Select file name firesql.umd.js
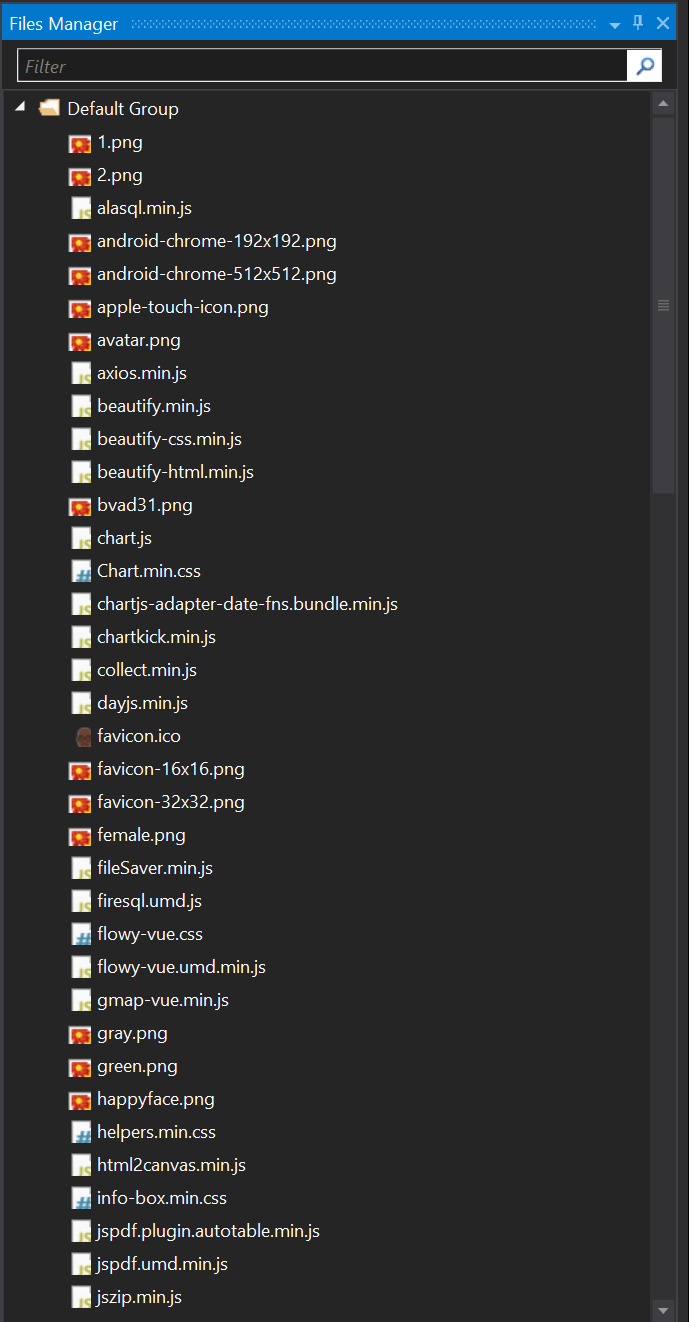This screenshot has width=689, height=1322. click(150, 901)
